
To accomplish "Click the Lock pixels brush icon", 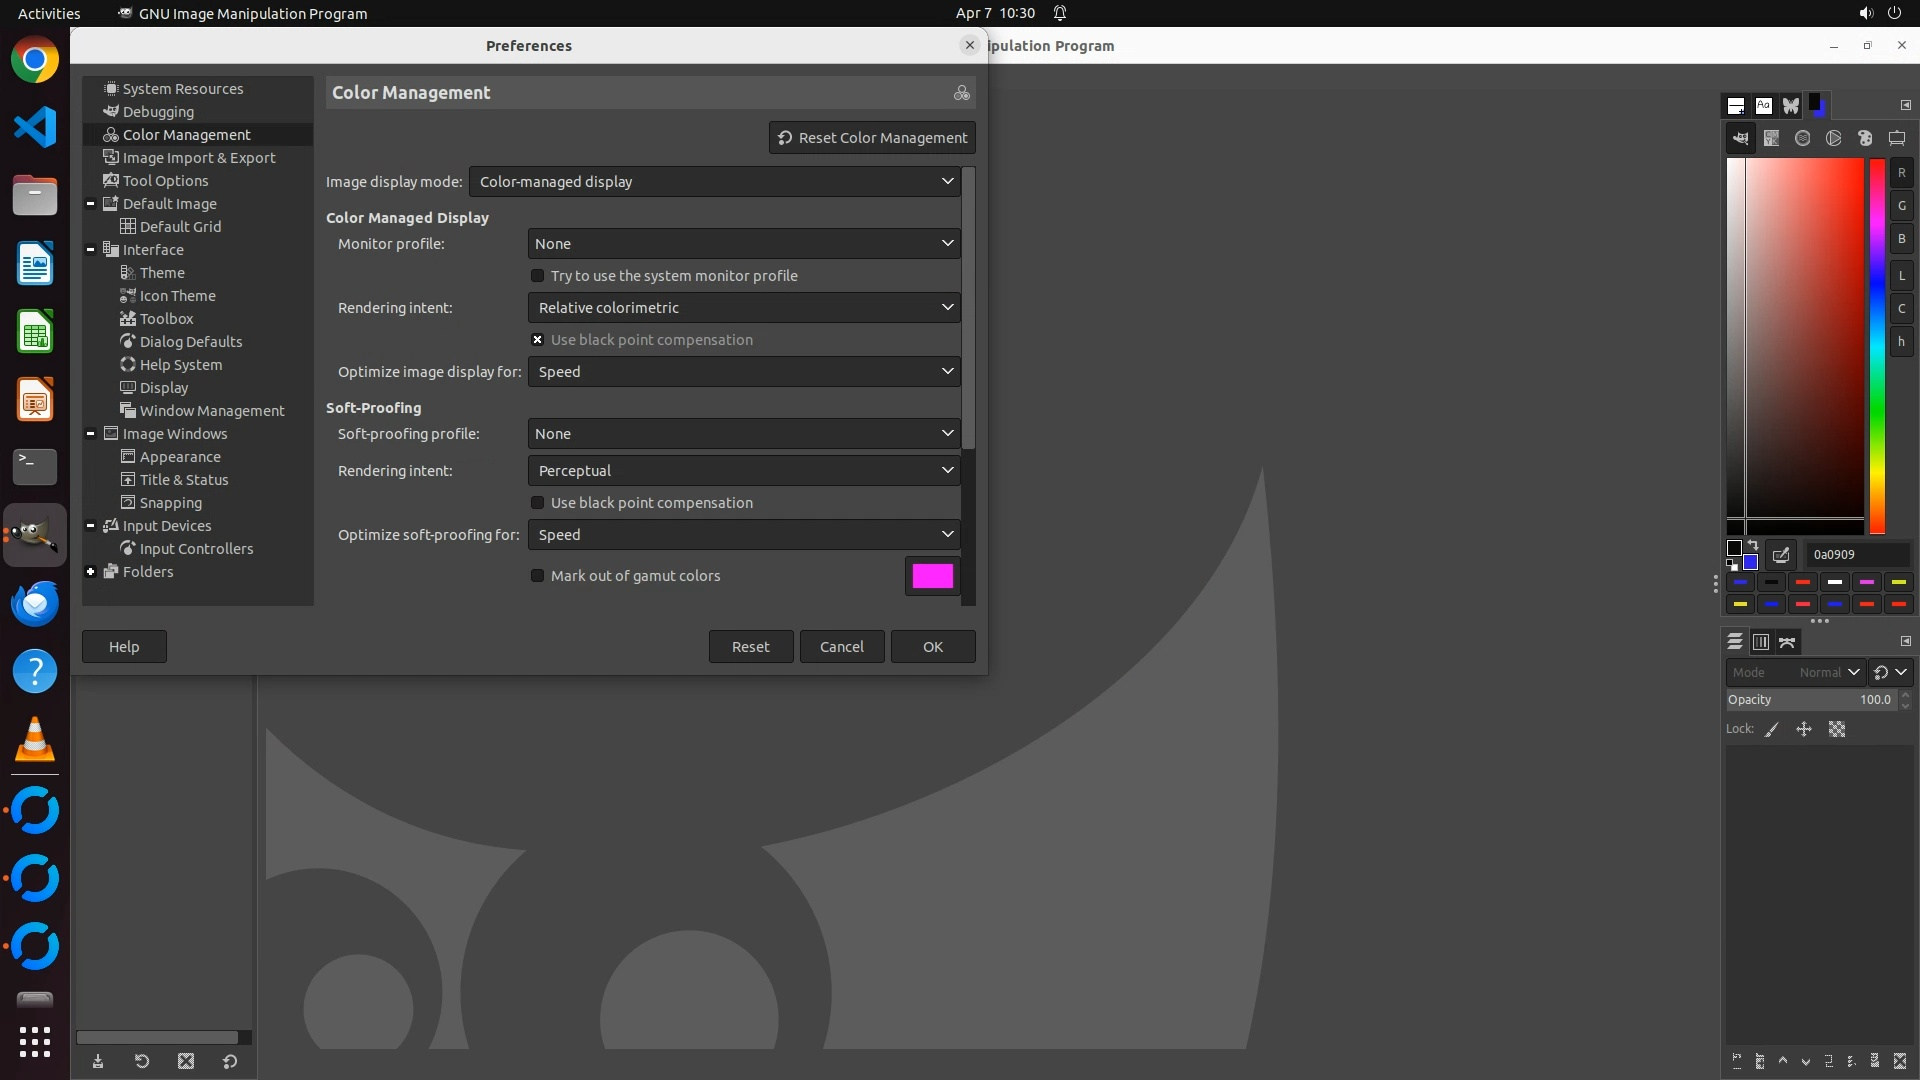I will click(1772, 730).
